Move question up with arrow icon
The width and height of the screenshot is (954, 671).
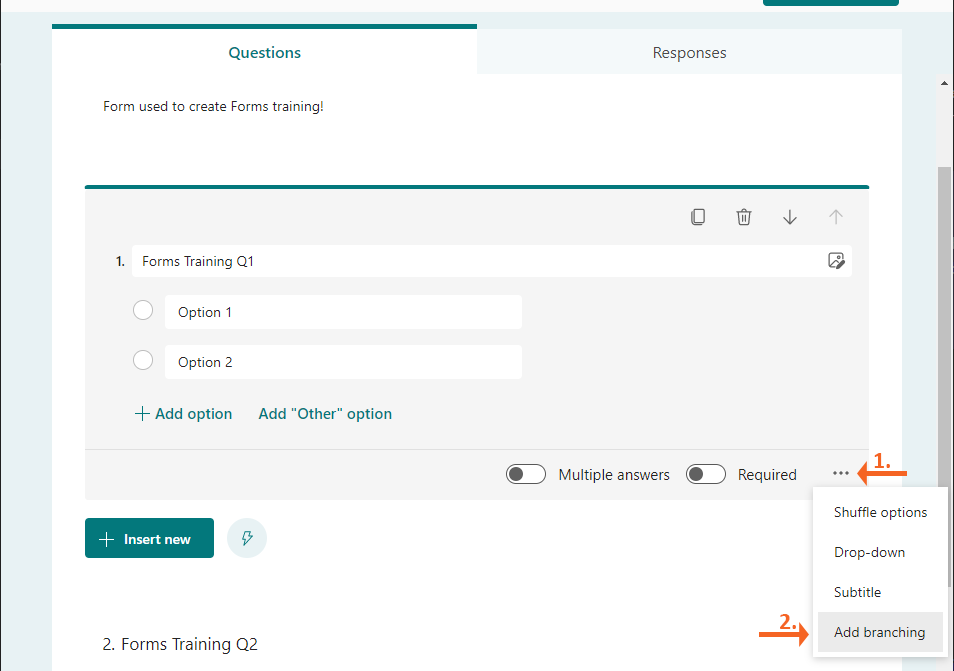(x=835, y=217)
